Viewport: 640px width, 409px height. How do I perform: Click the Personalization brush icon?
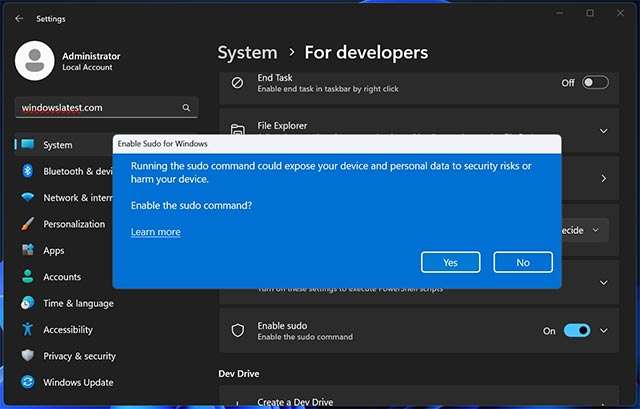[x=28, y=224]
